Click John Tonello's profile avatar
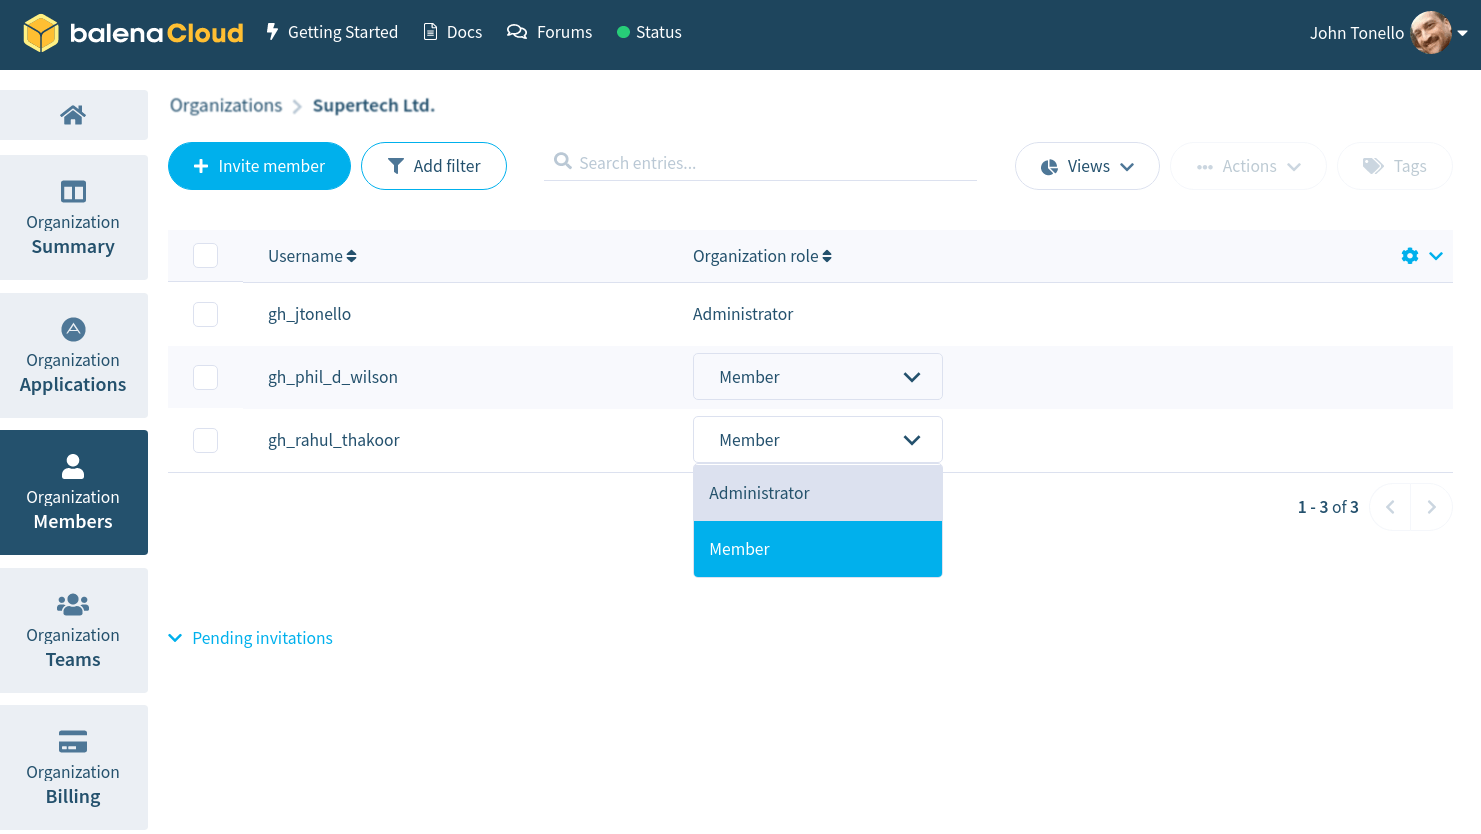Viewport: 1481px width, 834px height. tap(1430, 33)
